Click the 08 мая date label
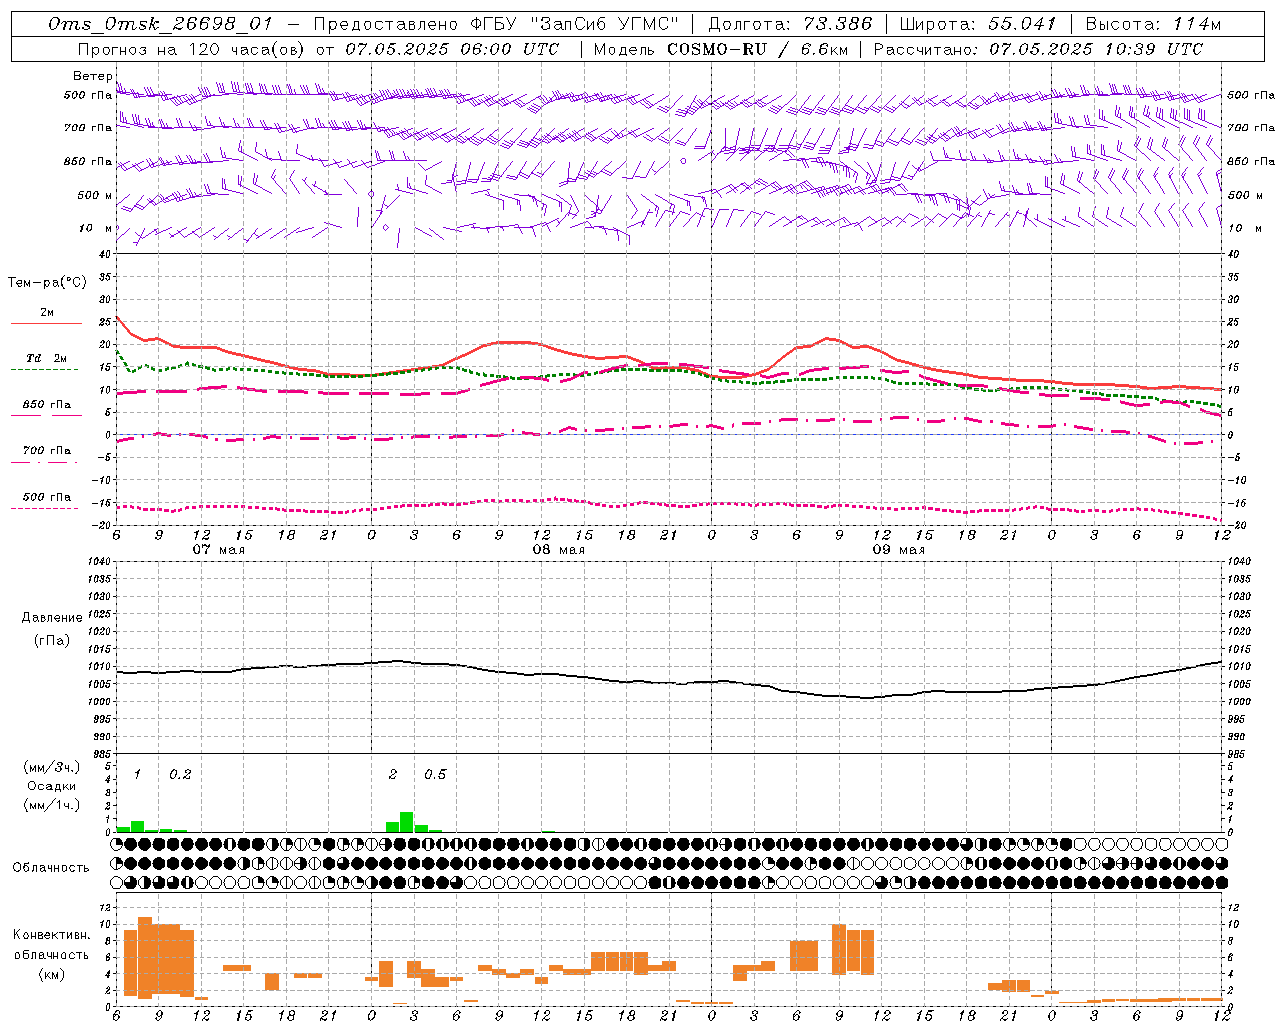 (x=558, y=550)
